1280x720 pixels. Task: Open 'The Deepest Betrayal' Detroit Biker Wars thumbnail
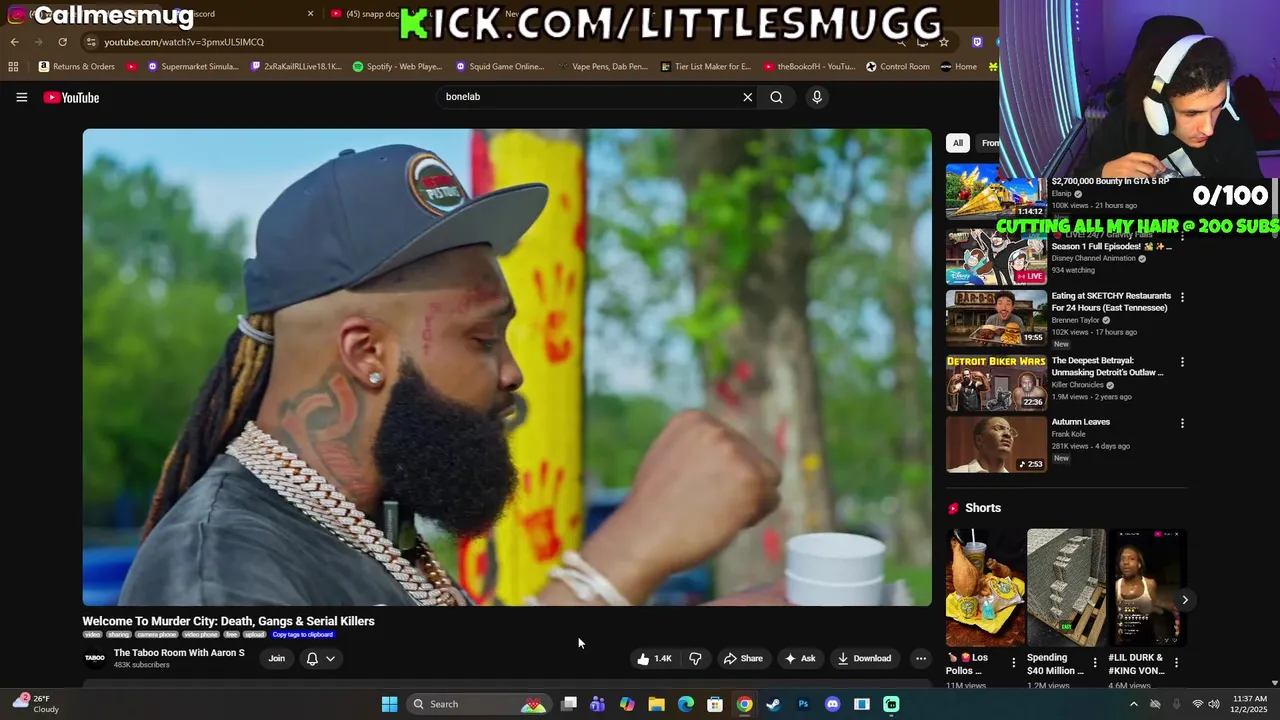(996, 382)
